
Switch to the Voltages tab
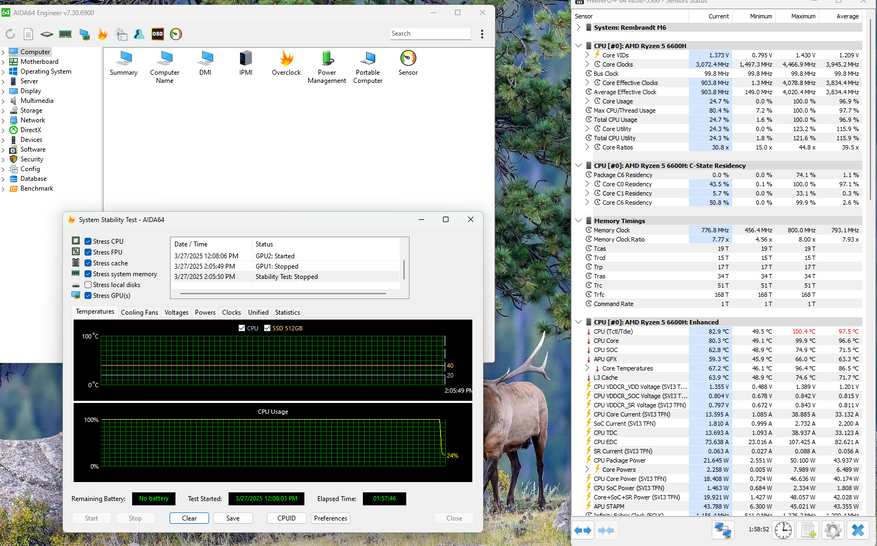[x=176, y=312]
